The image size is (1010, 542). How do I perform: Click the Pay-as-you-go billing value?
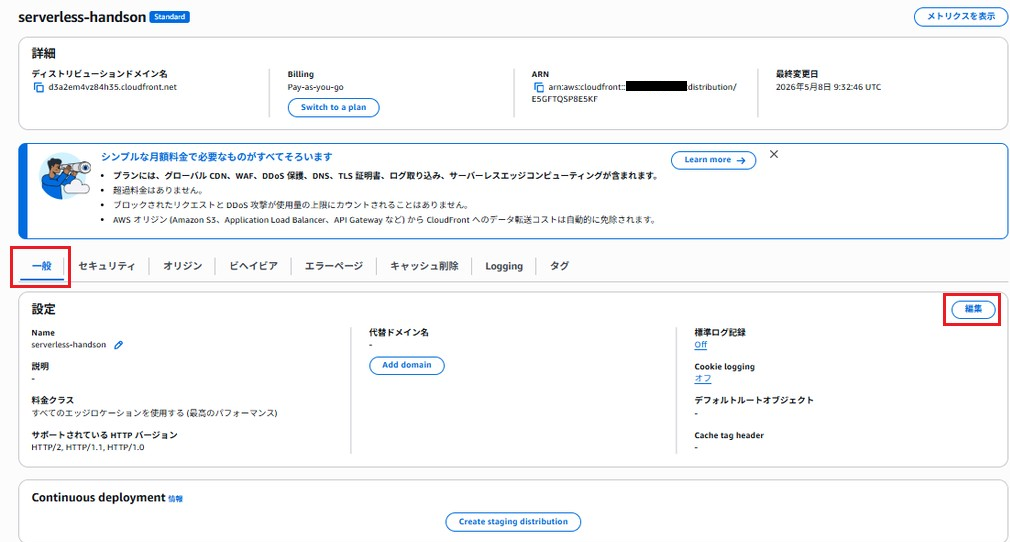(315, 87)
